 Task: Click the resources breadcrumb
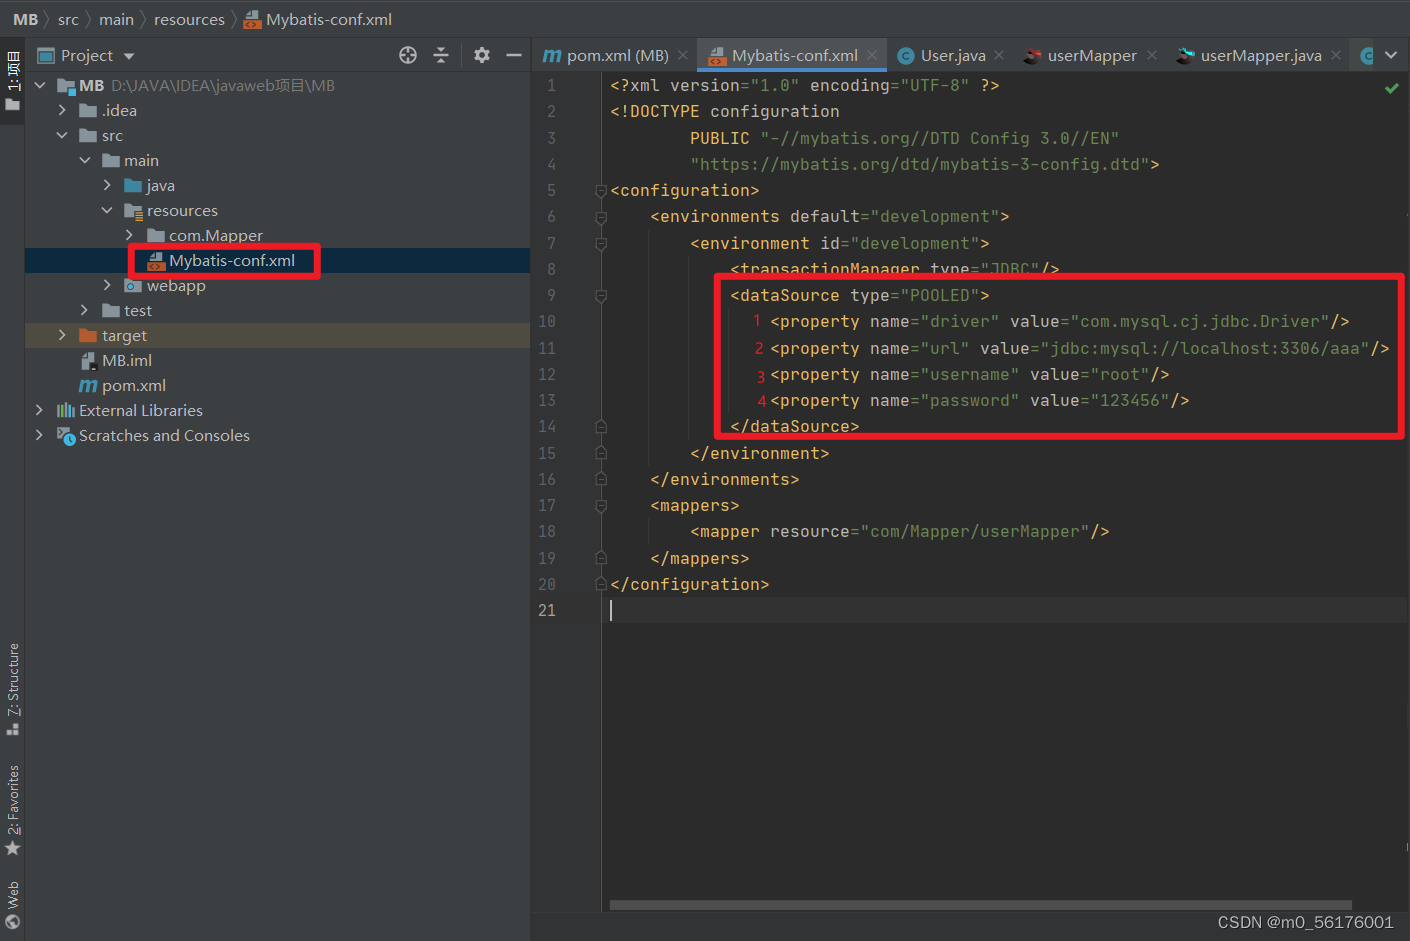(x=189, y=18)
